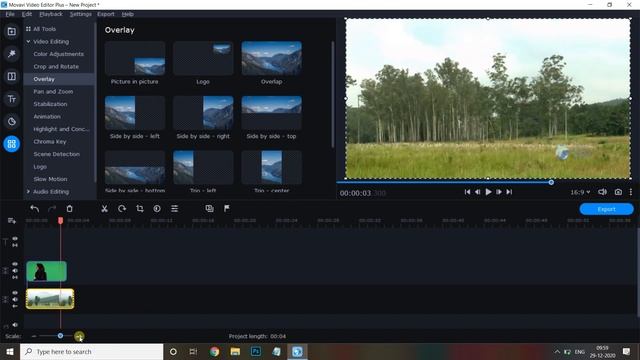Open the Stickers clock-shaped panel icon

click(x=11, y=121)
